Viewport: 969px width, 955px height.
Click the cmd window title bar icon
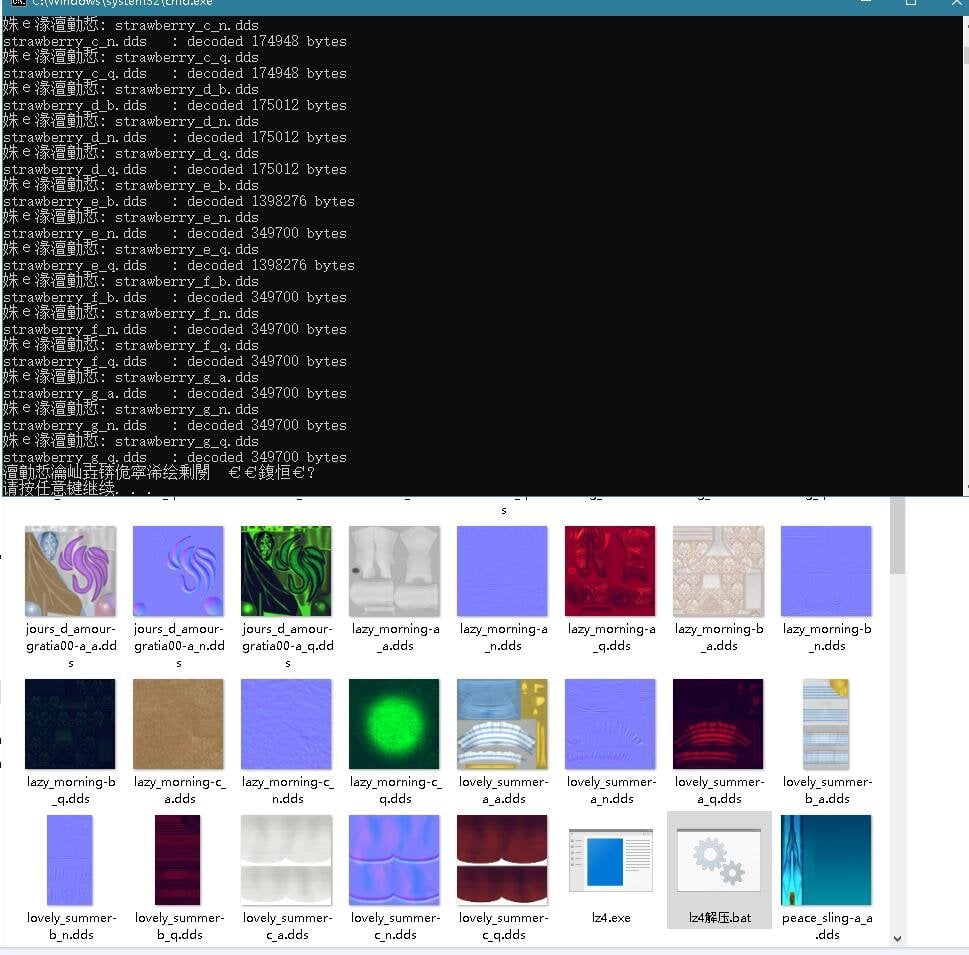[x=19, y=3]
